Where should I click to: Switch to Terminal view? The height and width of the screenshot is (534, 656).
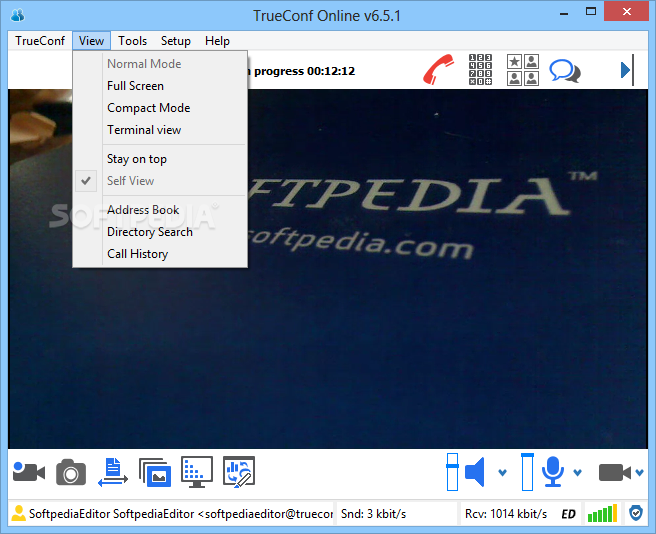click(160, 130)
